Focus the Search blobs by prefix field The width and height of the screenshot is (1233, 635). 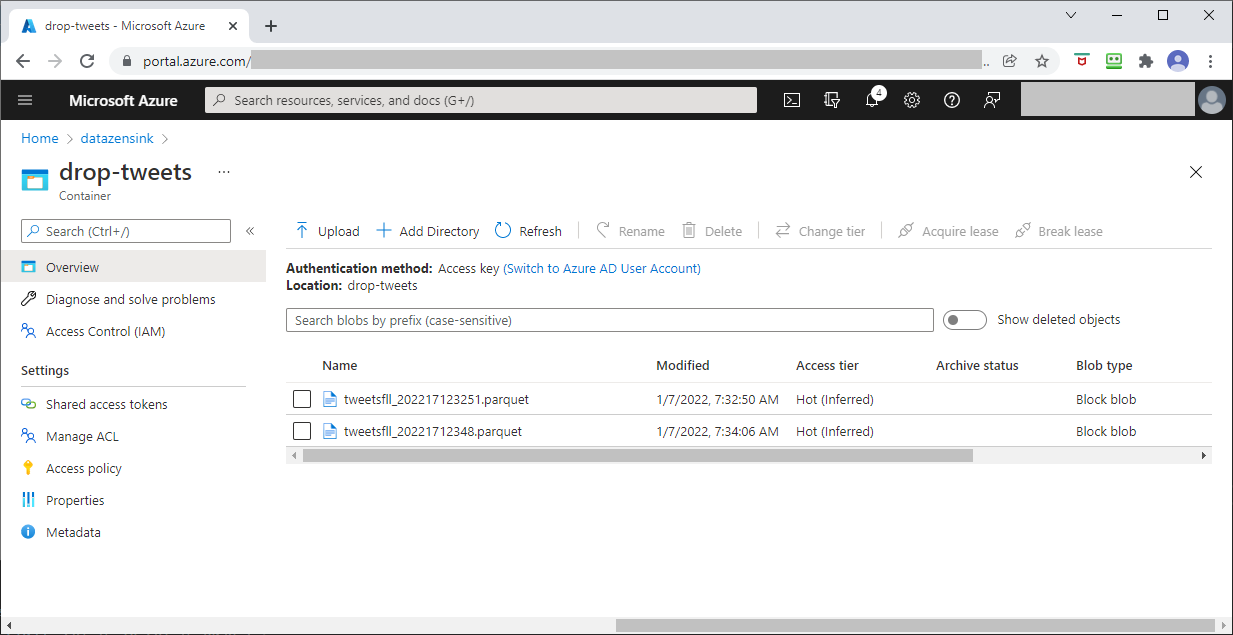[610, 320]
